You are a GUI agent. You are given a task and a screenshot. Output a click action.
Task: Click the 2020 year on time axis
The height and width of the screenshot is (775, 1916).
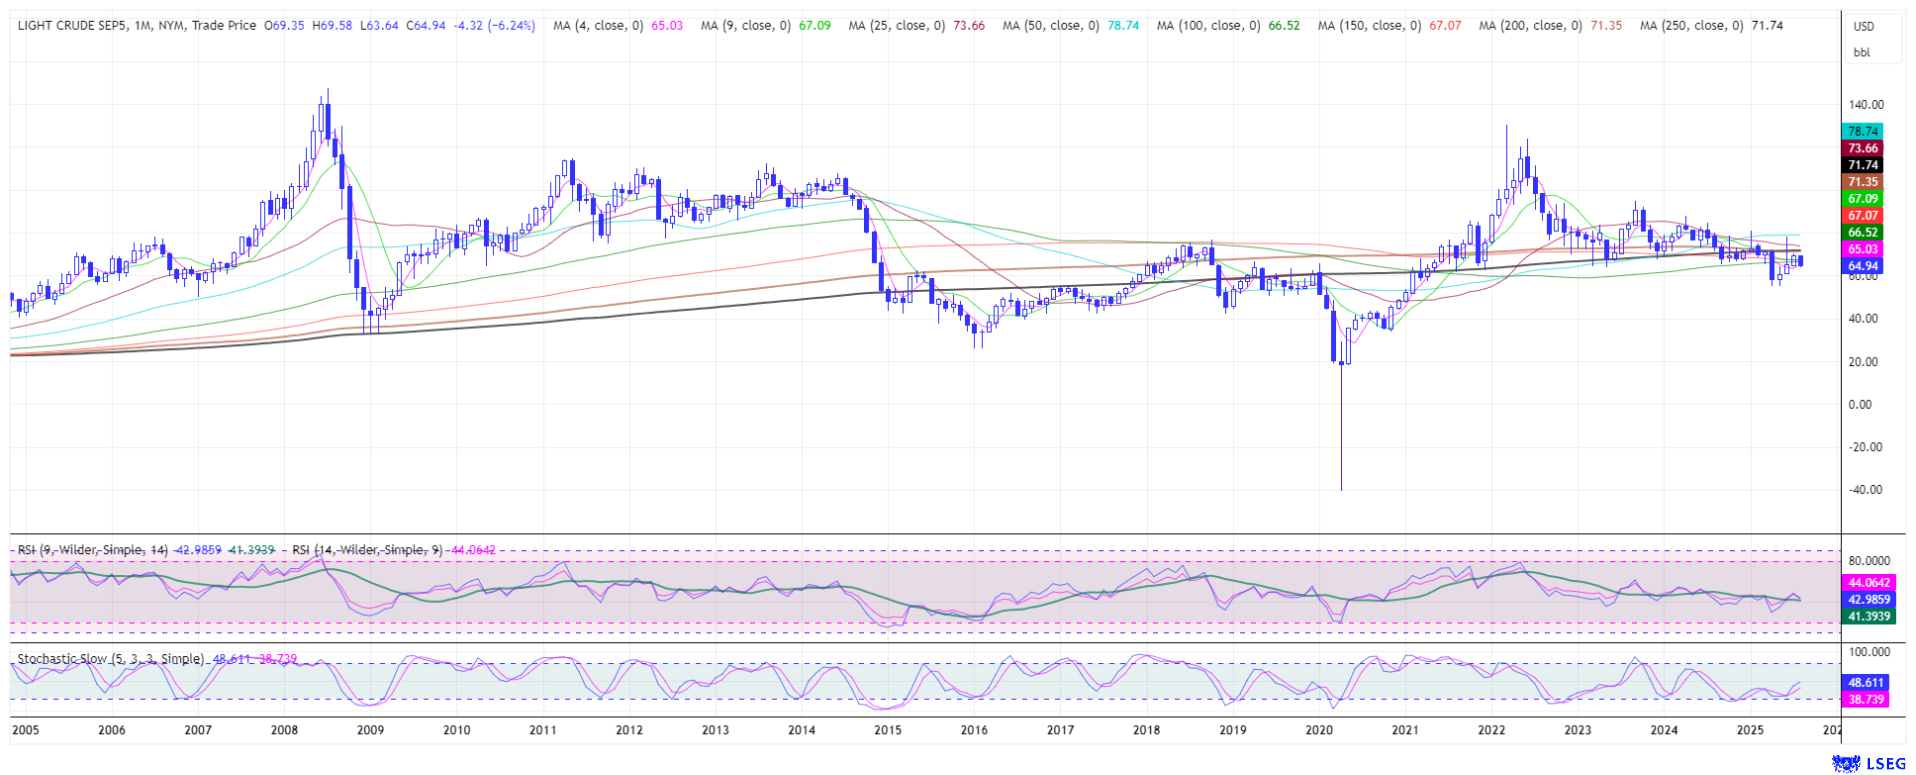click(1319, 730)
